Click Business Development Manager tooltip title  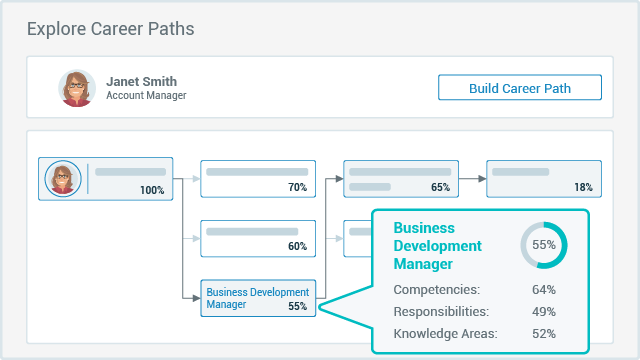[x=438, y=246]
